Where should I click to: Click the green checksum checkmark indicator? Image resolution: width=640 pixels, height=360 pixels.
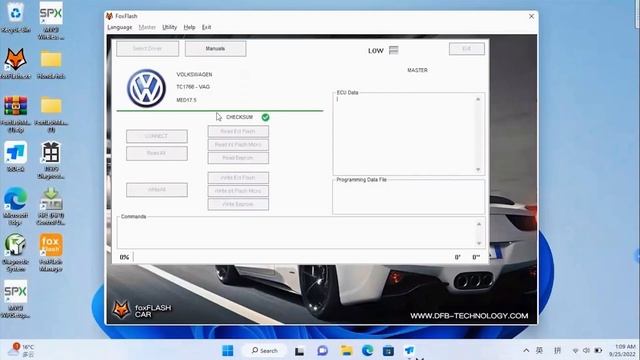point(265,118)
